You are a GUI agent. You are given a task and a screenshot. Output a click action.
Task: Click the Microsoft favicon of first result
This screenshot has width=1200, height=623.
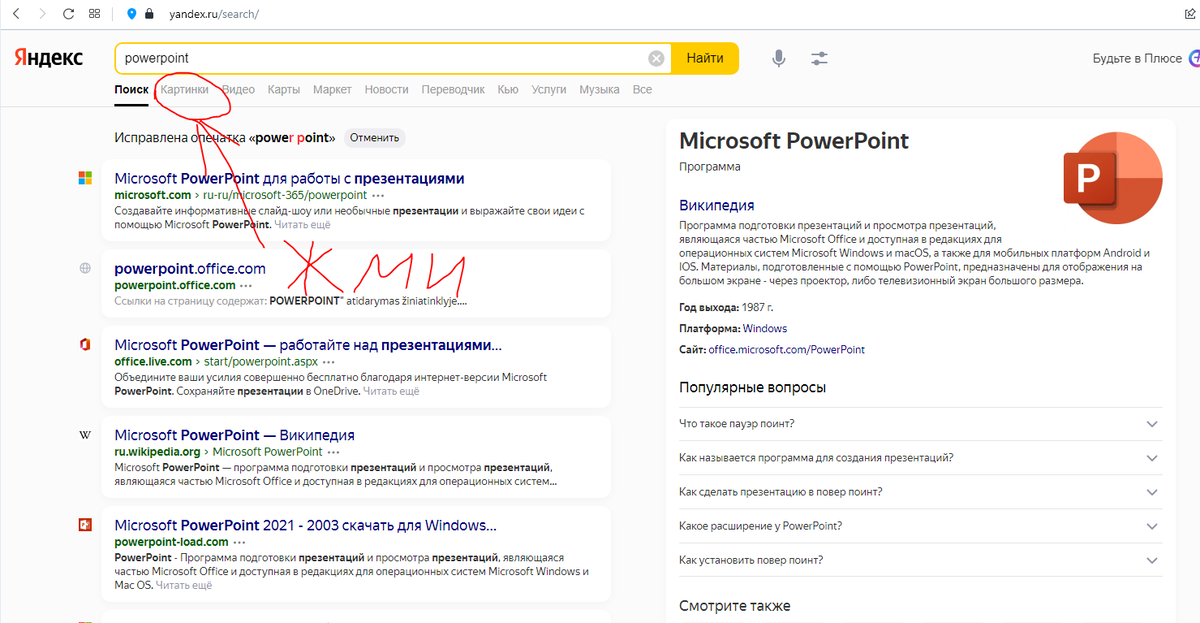coord(86,178)
